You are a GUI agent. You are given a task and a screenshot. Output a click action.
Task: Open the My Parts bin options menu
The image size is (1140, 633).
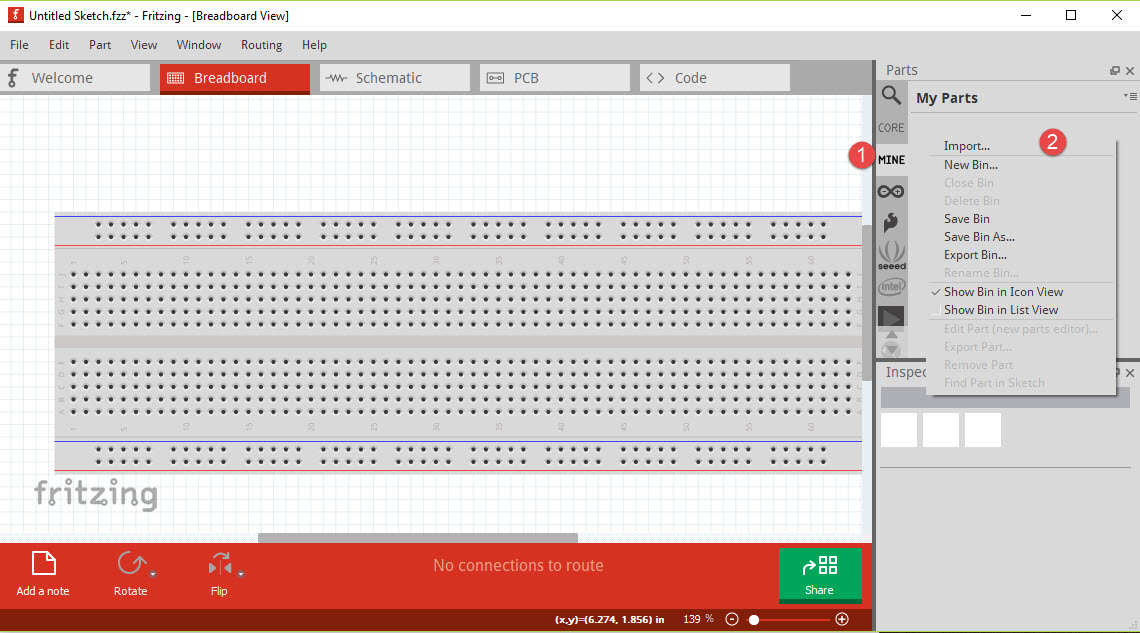point(1131,96)
